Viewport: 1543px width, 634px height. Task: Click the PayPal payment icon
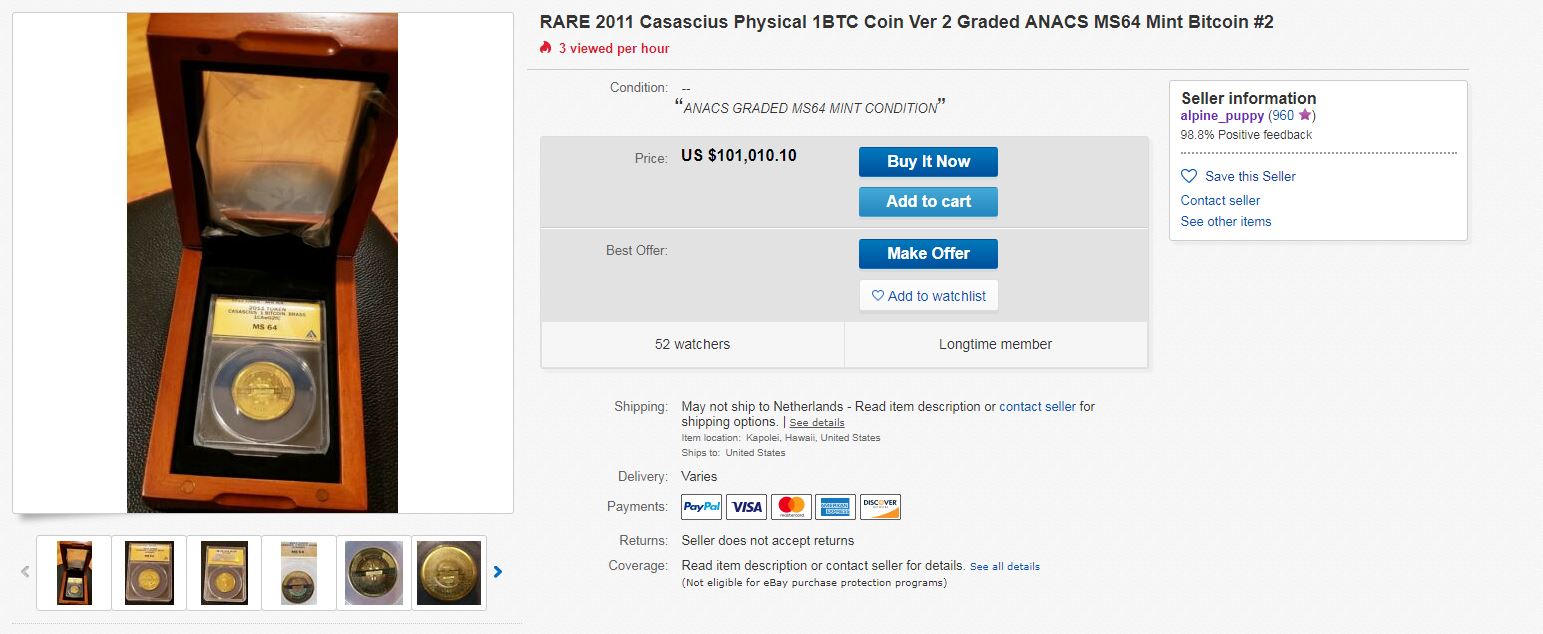(x=701, y=507)
